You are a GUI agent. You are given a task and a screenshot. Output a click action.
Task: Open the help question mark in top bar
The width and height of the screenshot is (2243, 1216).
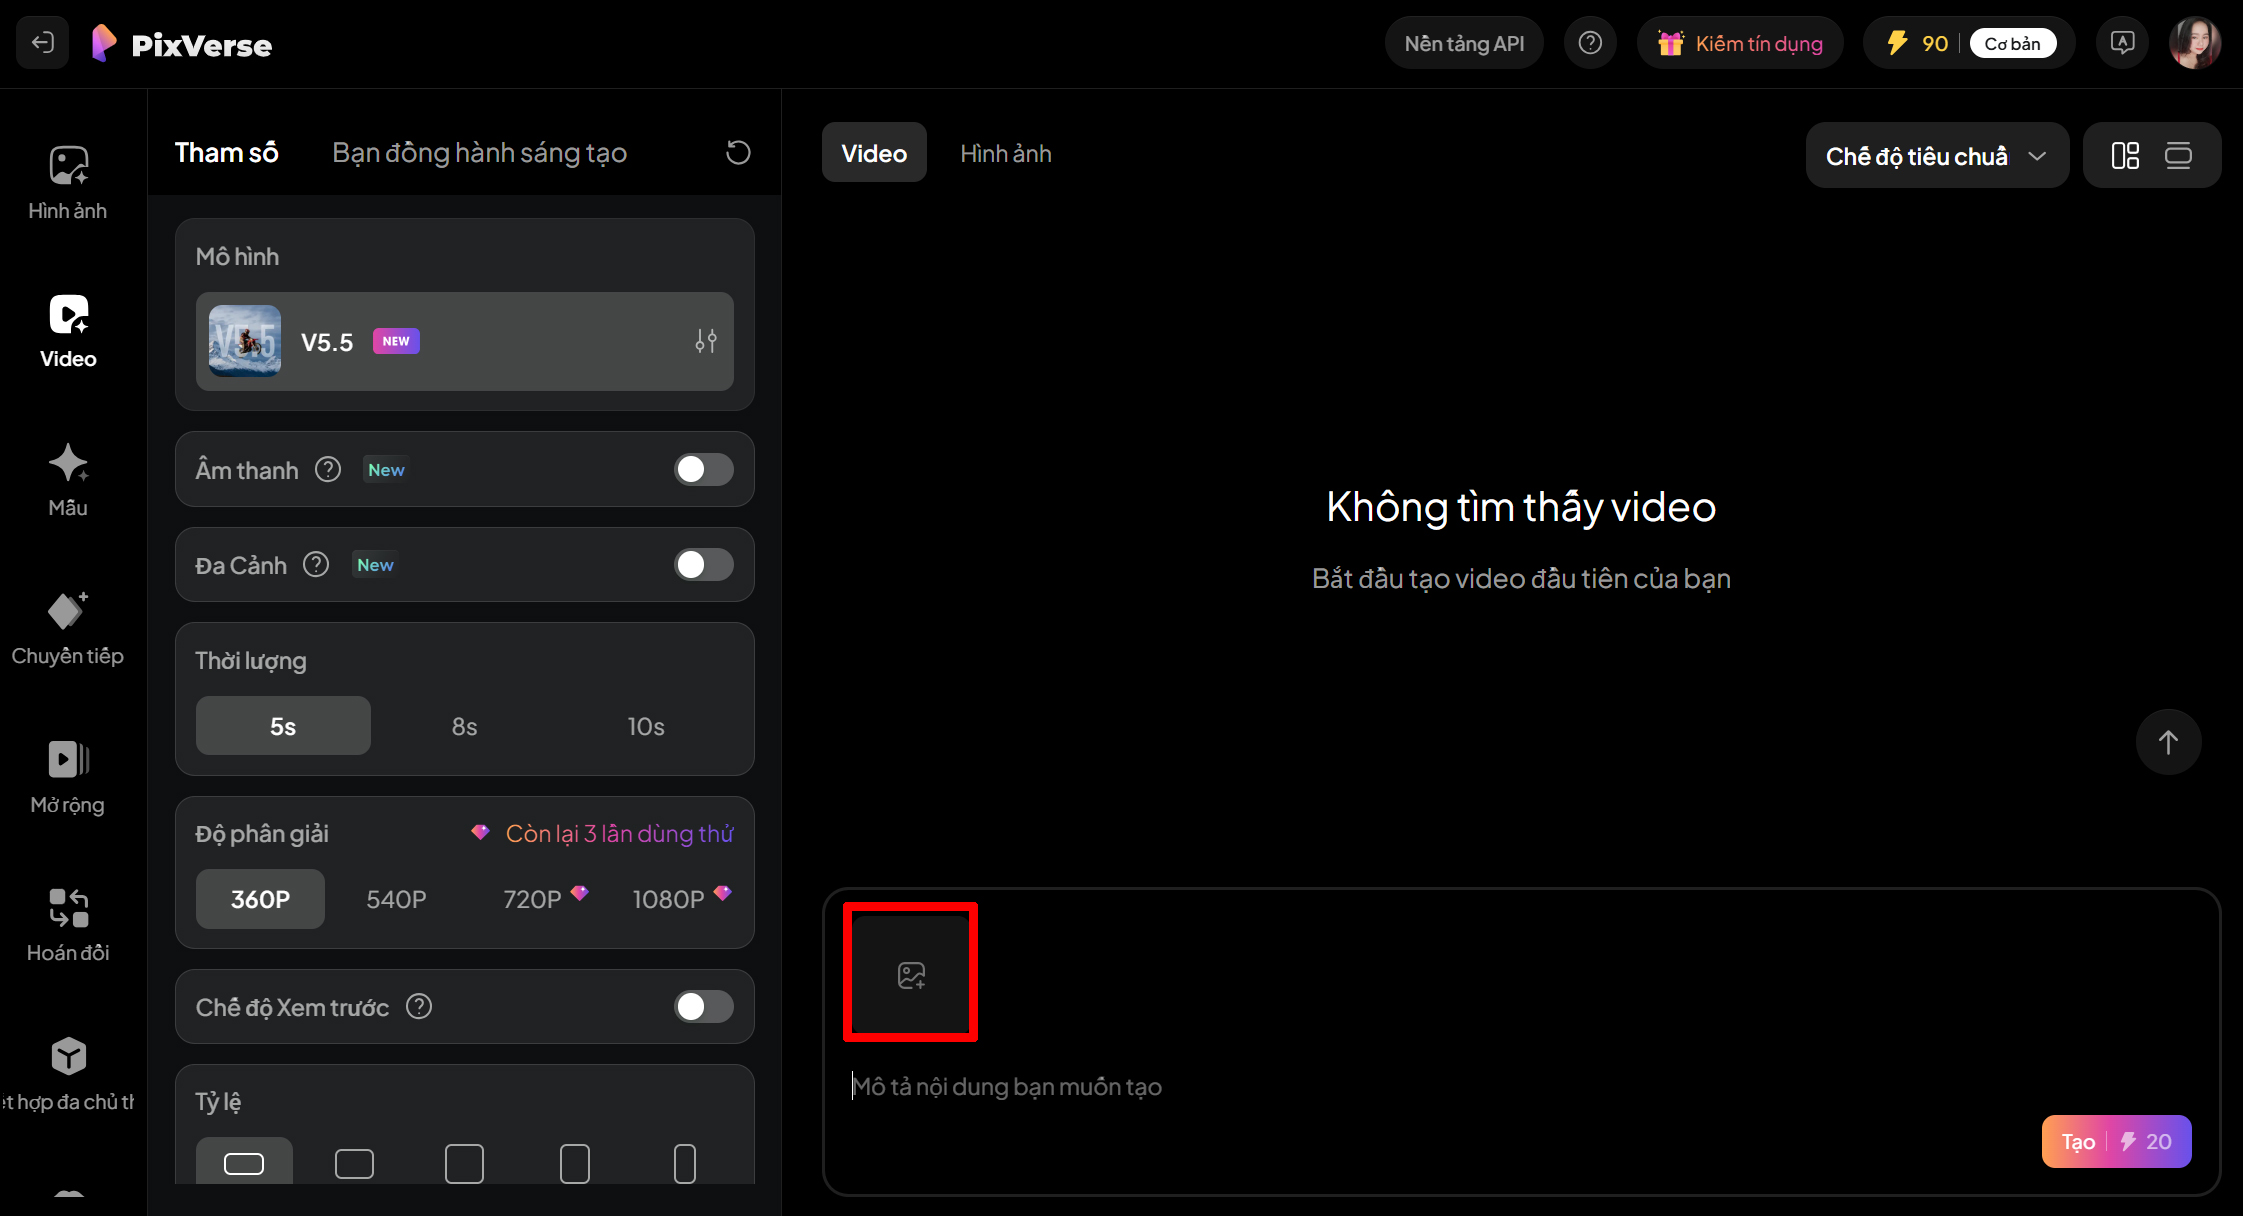(x=1590, y=42)
